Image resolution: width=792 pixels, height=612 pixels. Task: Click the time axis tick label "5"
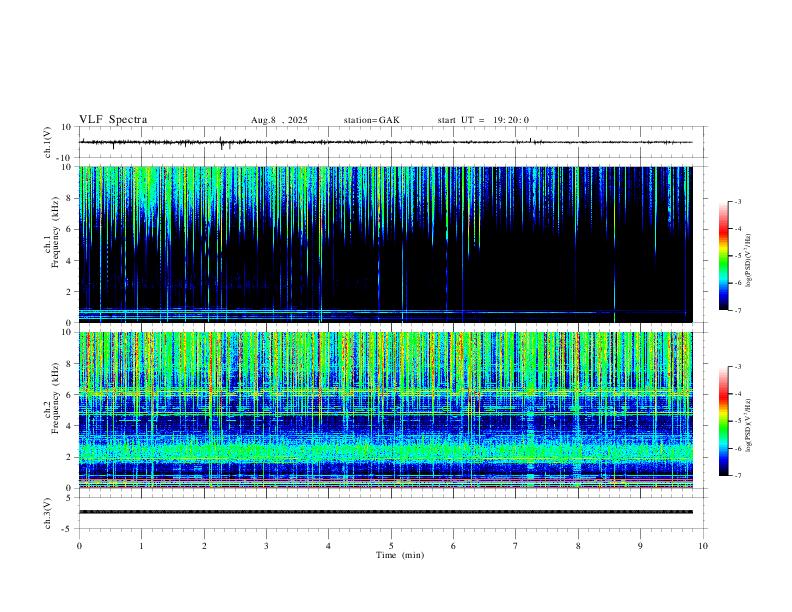coord(391,546)
